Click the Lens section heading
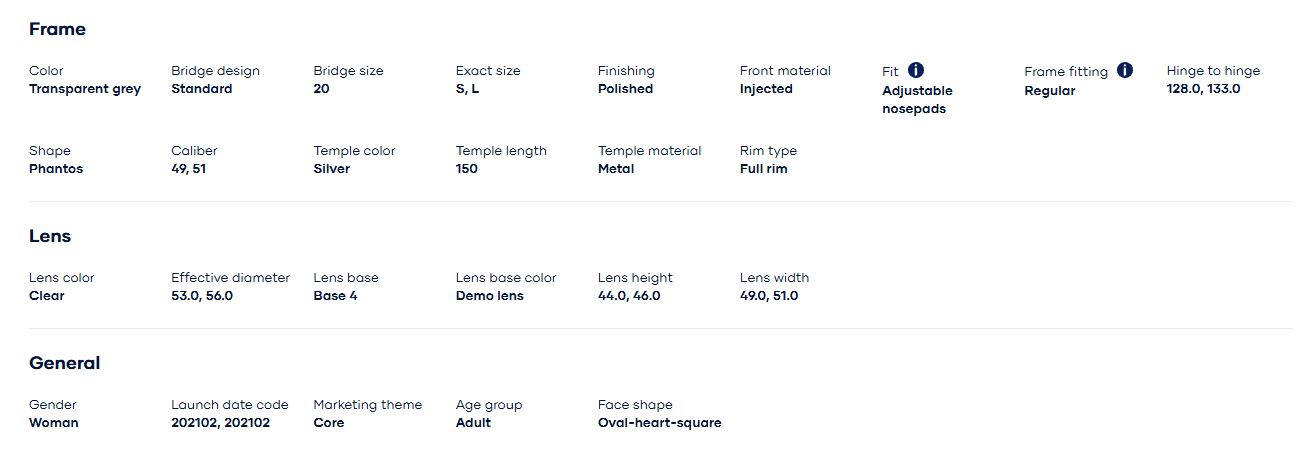The height and width of the screenshot is (450, 1310). pyautogui.click(x=50, y=236)
